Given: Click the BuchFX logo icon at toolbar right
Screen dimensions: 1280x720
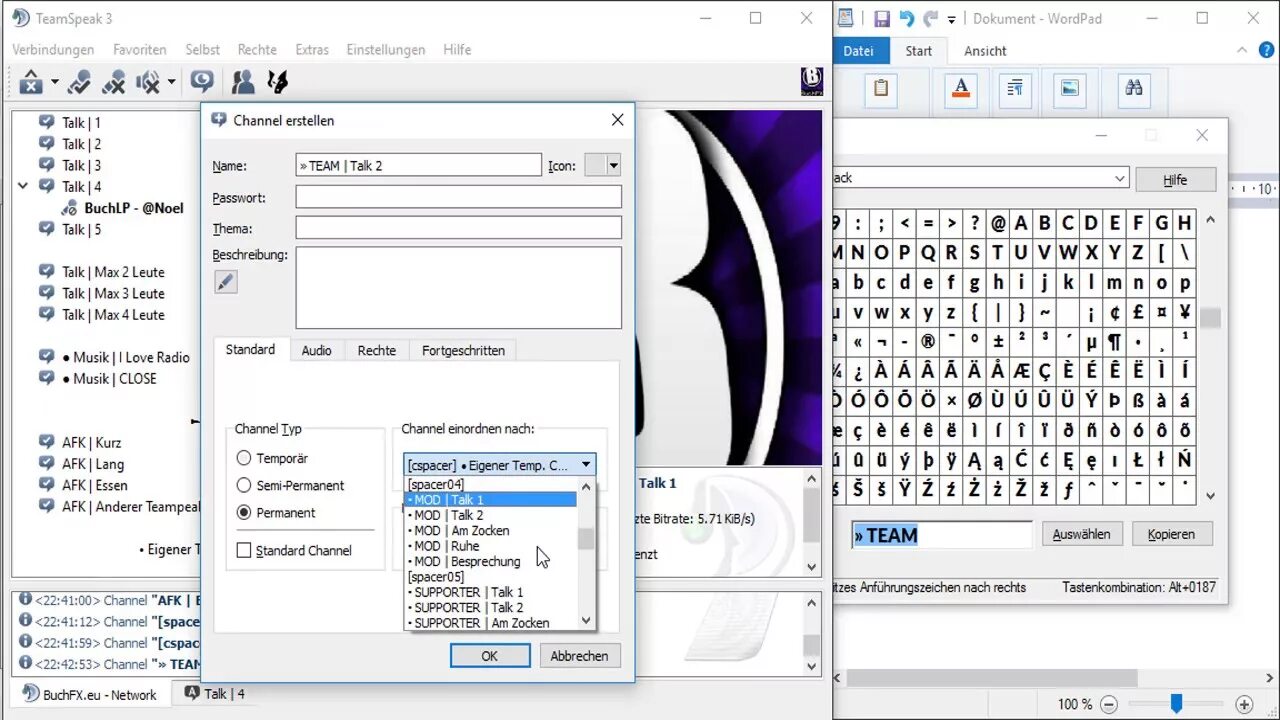Looking at the screenshot, I should point(813,81).
